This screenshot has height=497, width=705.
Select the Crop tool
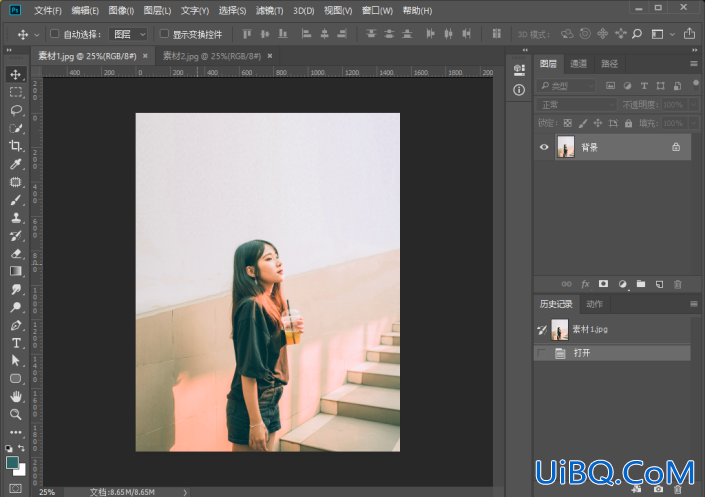[x=16, y=146]
